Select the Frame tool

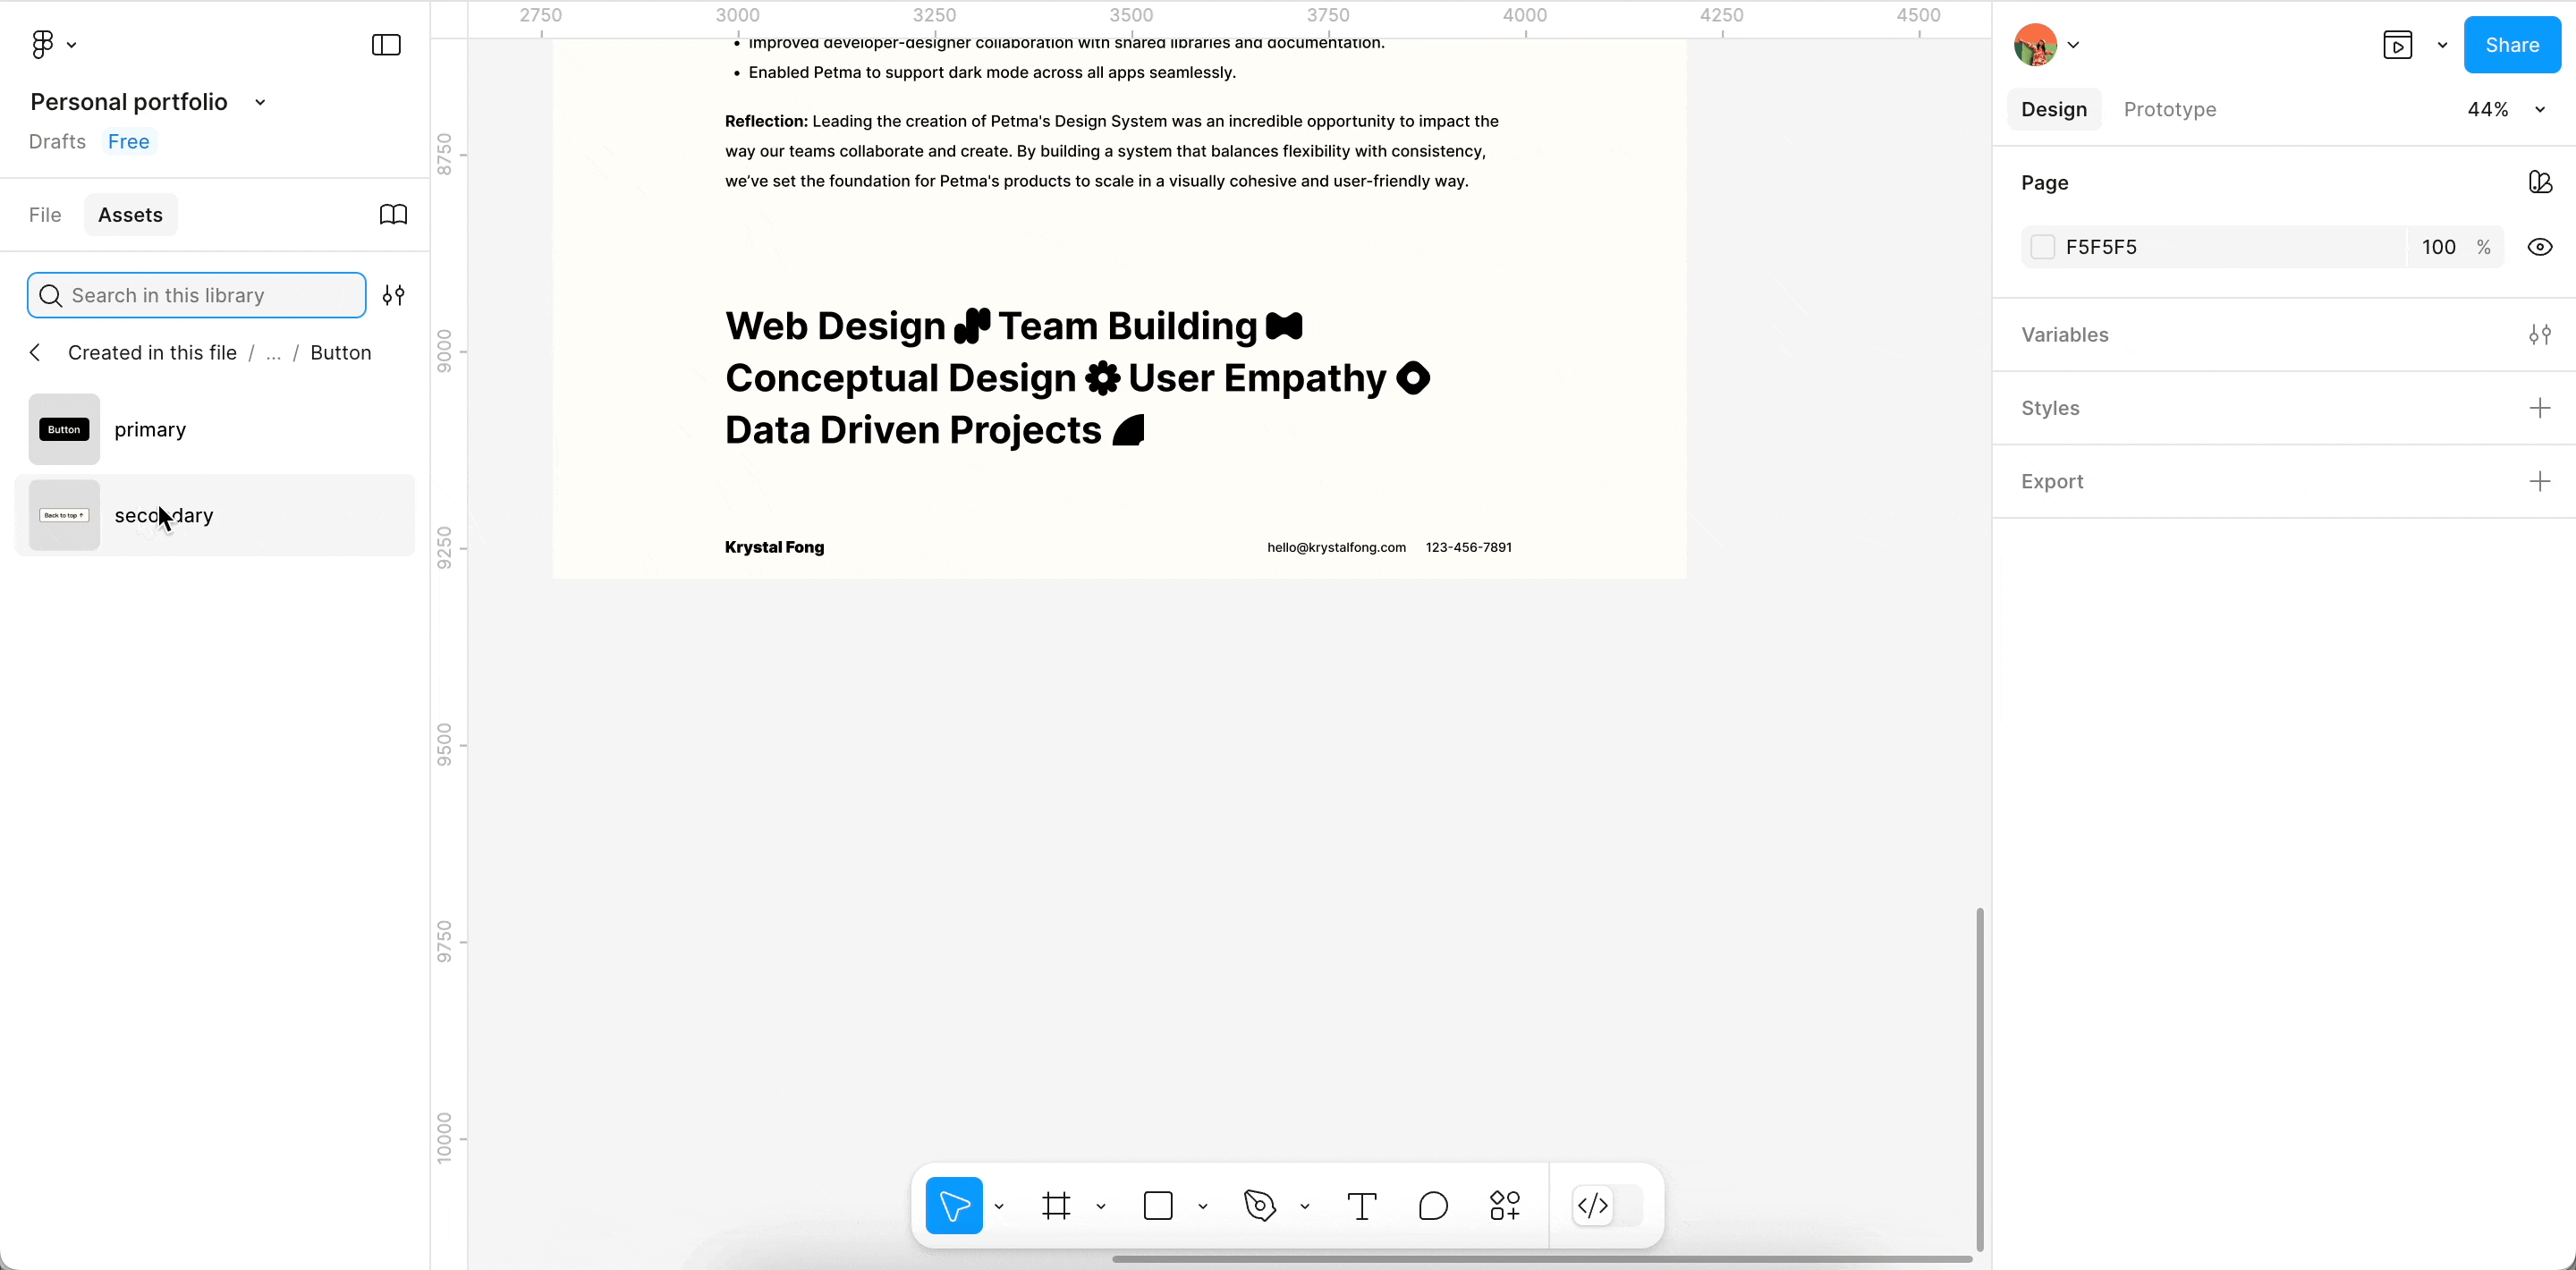tap(1056, 1206)
